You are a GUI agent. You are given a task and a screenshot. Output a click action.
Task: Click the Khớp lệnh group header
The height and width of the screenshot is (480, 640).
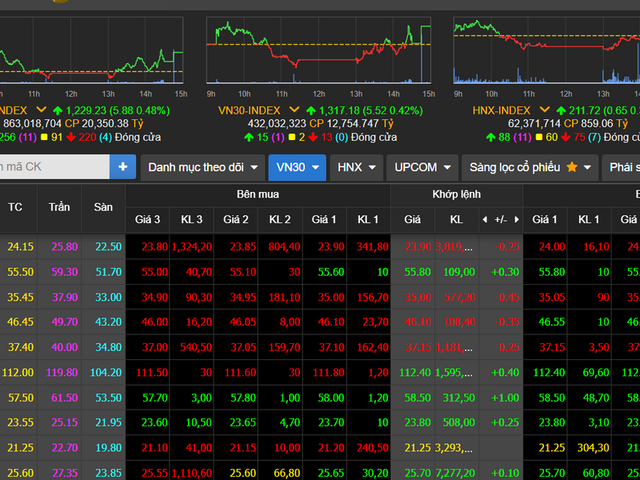458,193
